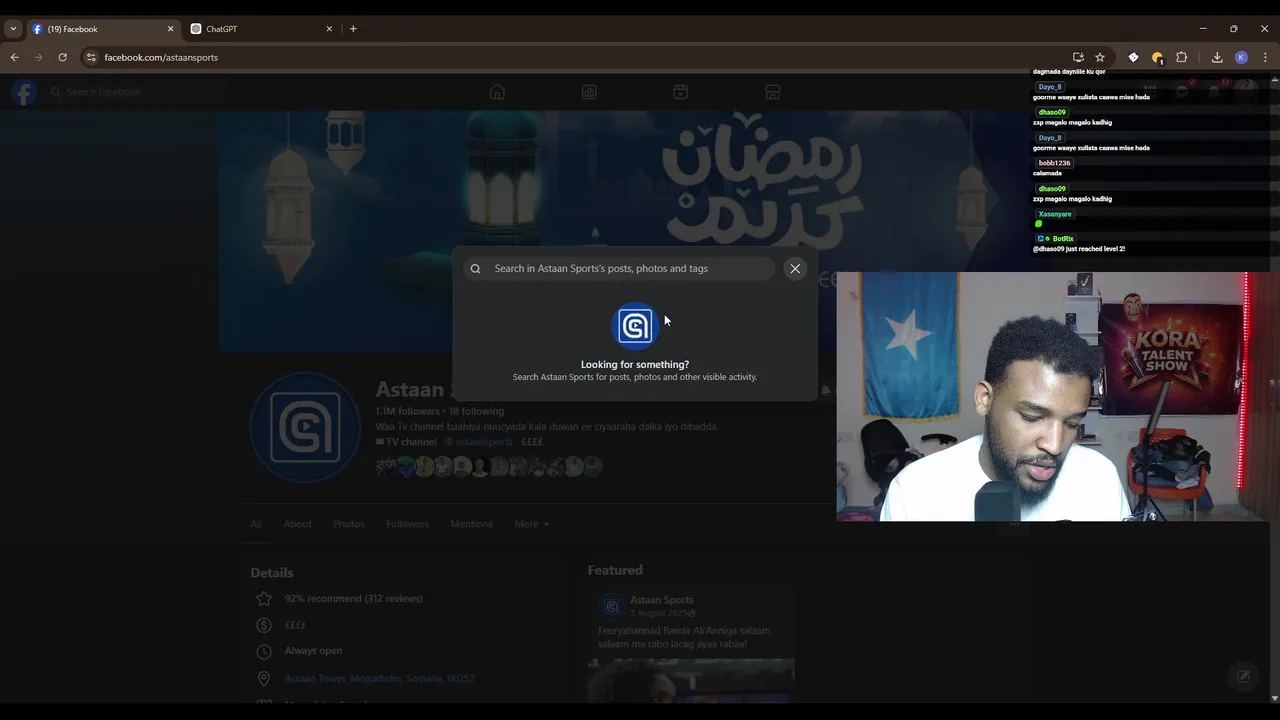Click the follower avatars row under TV channel
The width and height of the screenshot is (1280, 720).
tap(489, 466)
